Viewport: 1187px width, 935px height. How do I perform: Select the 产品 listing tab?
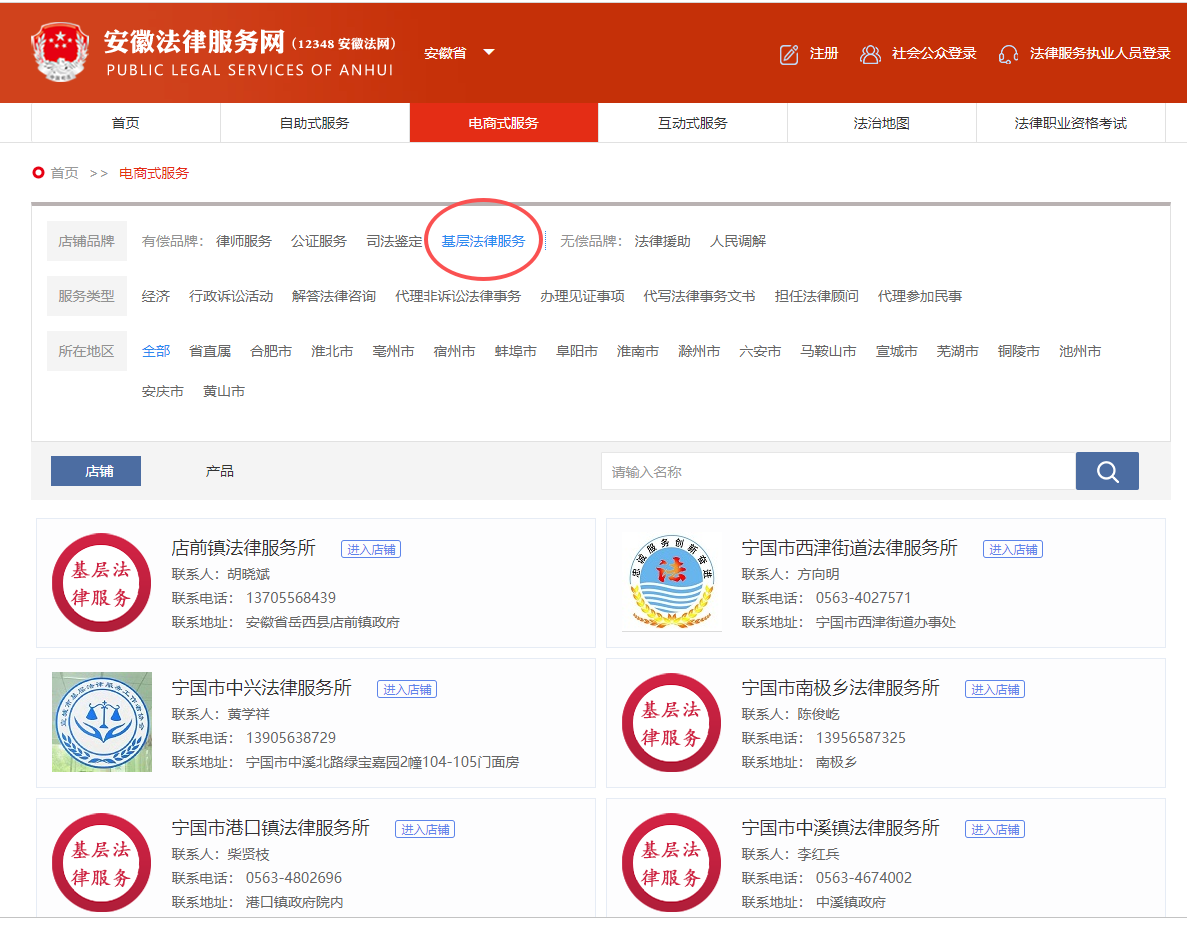(x=220, y=471)
